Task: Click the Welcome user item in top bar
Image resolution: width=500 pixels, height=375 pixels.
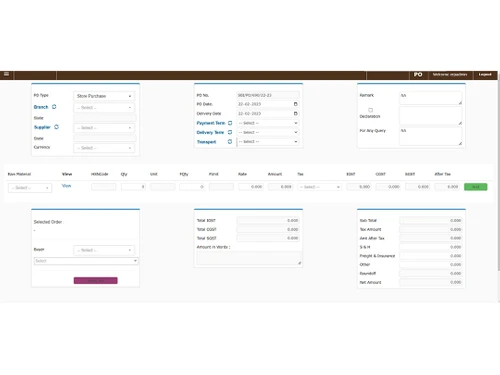Action: [450, 74]
